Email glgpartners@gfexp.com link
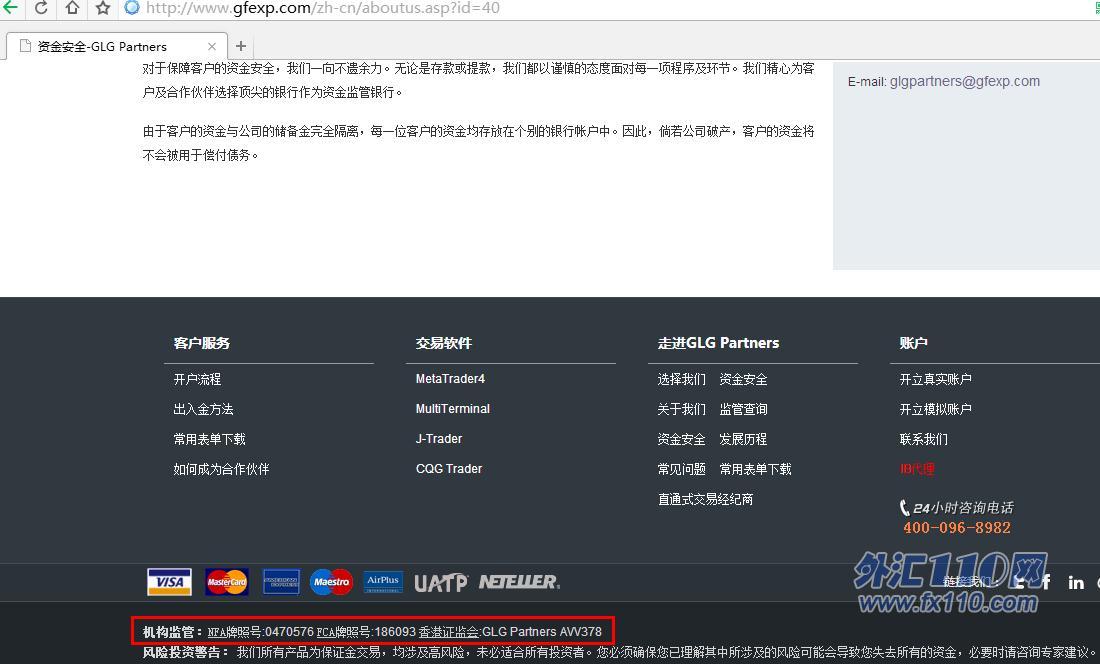The height and width of the screenshot is (664, 1100). (965, 81)
